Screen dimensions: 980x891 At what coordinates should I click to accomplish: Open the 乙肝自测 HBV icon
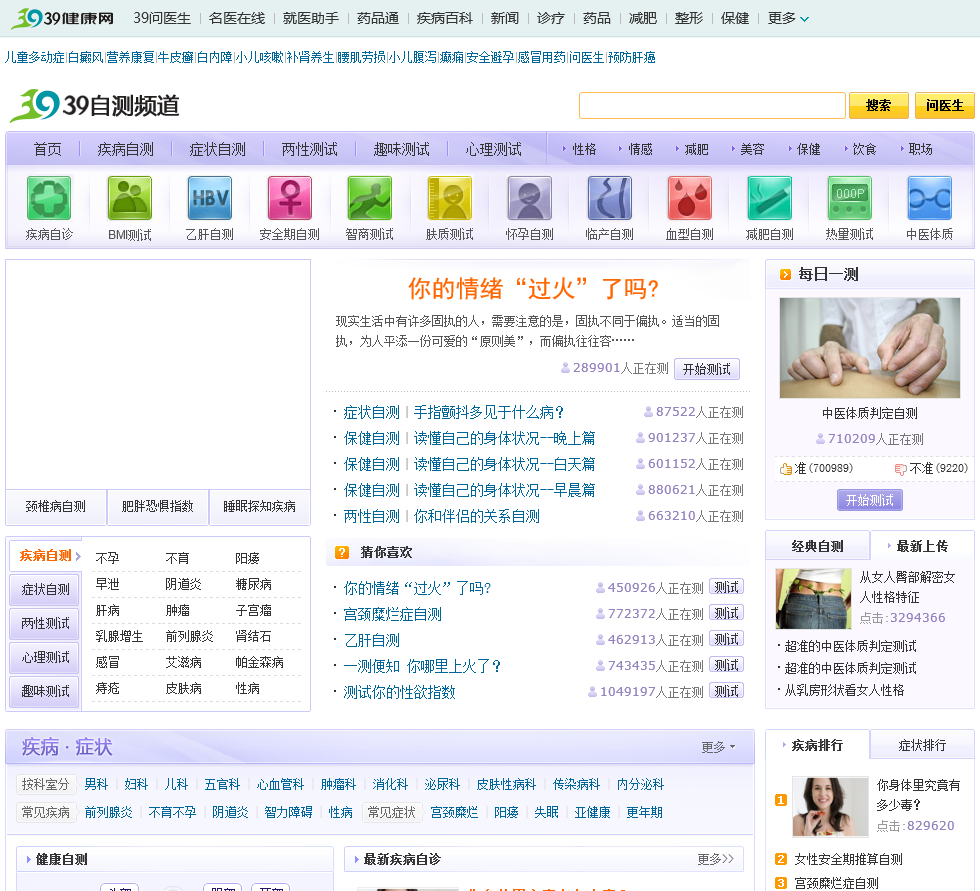(209, 198)
